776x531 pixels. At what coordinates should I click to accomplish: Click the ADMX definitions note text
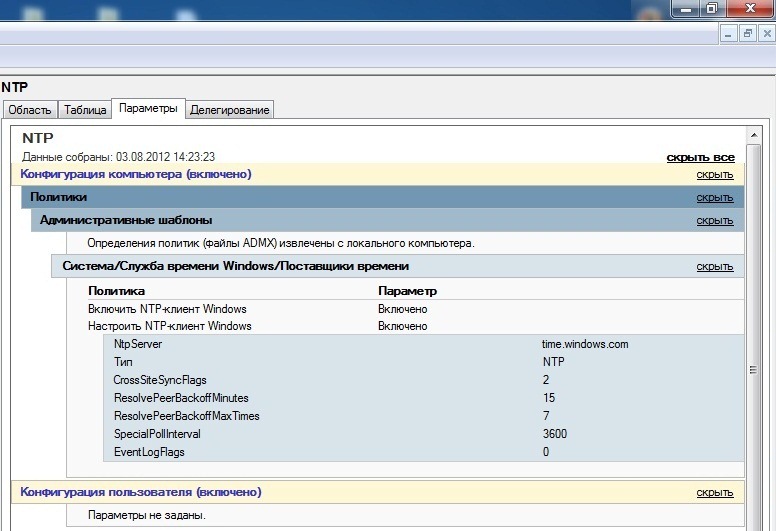point(281,243)
